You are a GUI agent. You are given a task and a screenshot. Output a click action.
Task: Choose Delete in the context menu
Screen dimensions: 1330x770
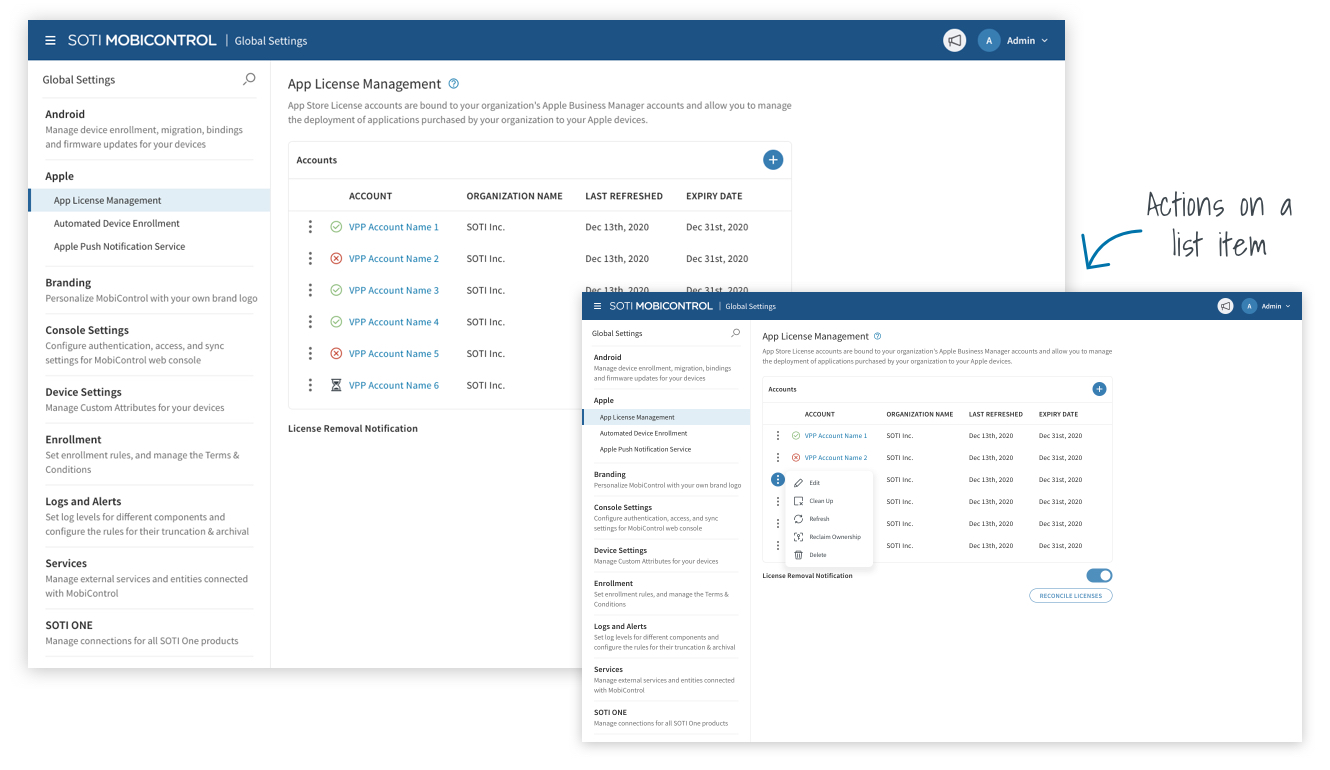(x=817, y=555)
